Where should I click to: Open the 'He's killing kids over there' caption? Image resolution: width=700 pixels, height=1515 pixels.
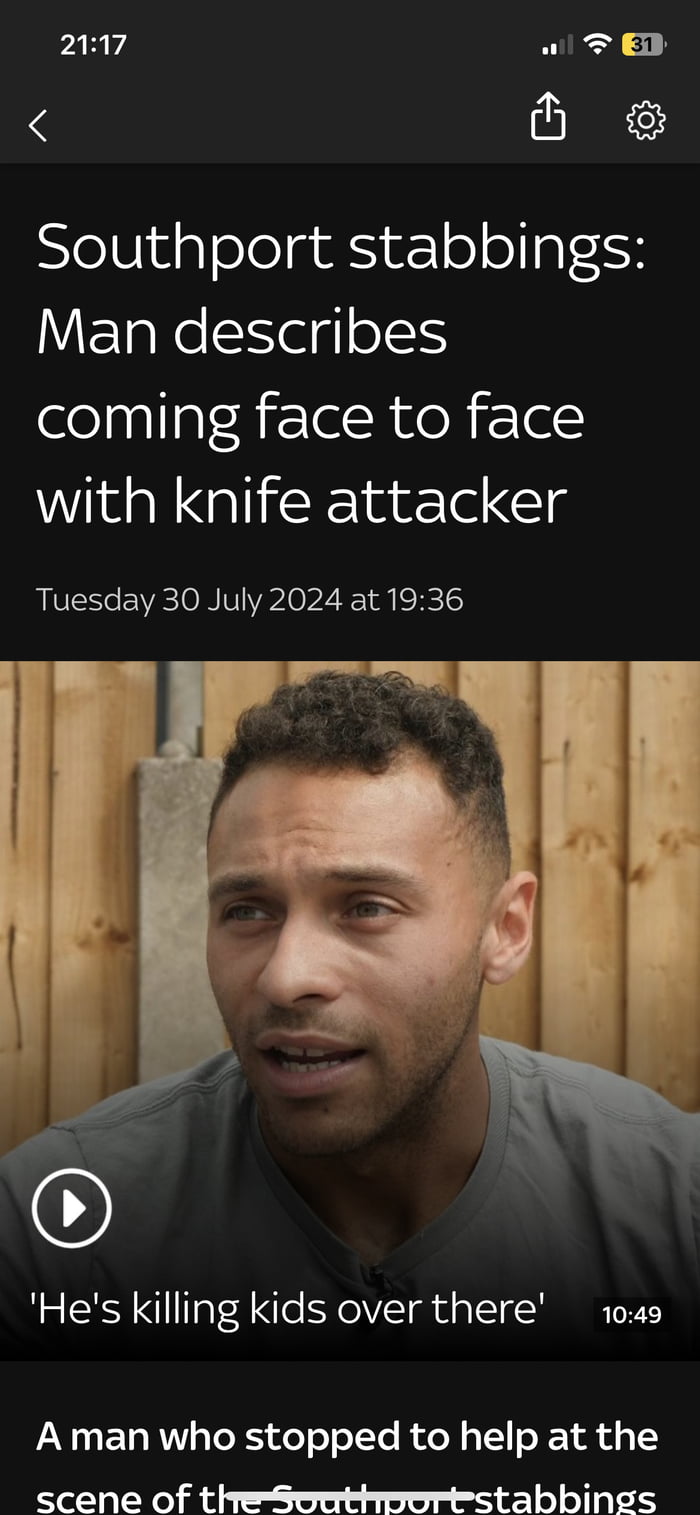click(x=291, y=1310)
